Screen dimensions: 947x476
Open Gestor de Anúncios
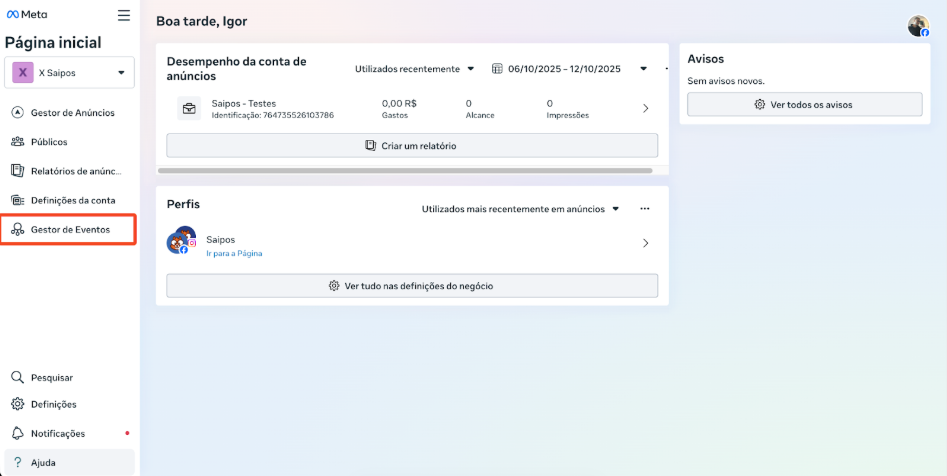tap(72, 113)
